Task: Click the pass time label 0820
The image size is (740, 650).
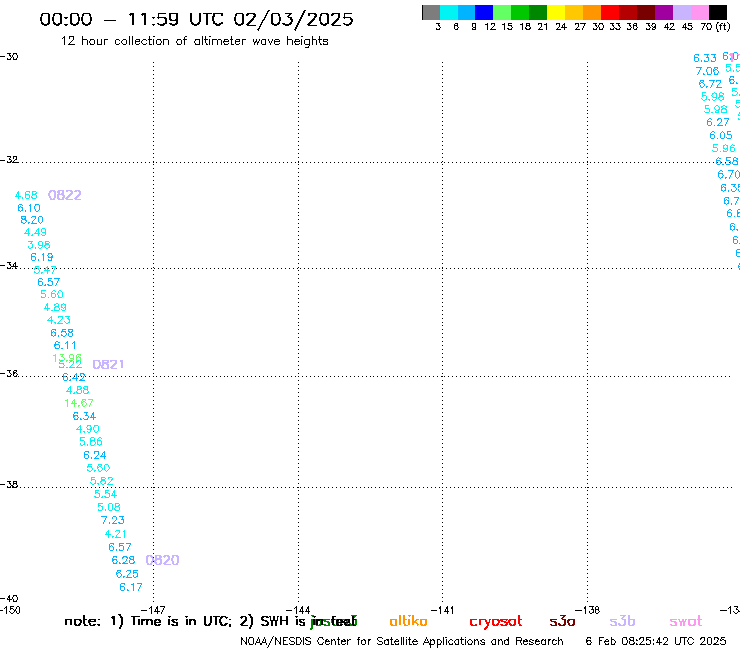Action: coord(162,560)
